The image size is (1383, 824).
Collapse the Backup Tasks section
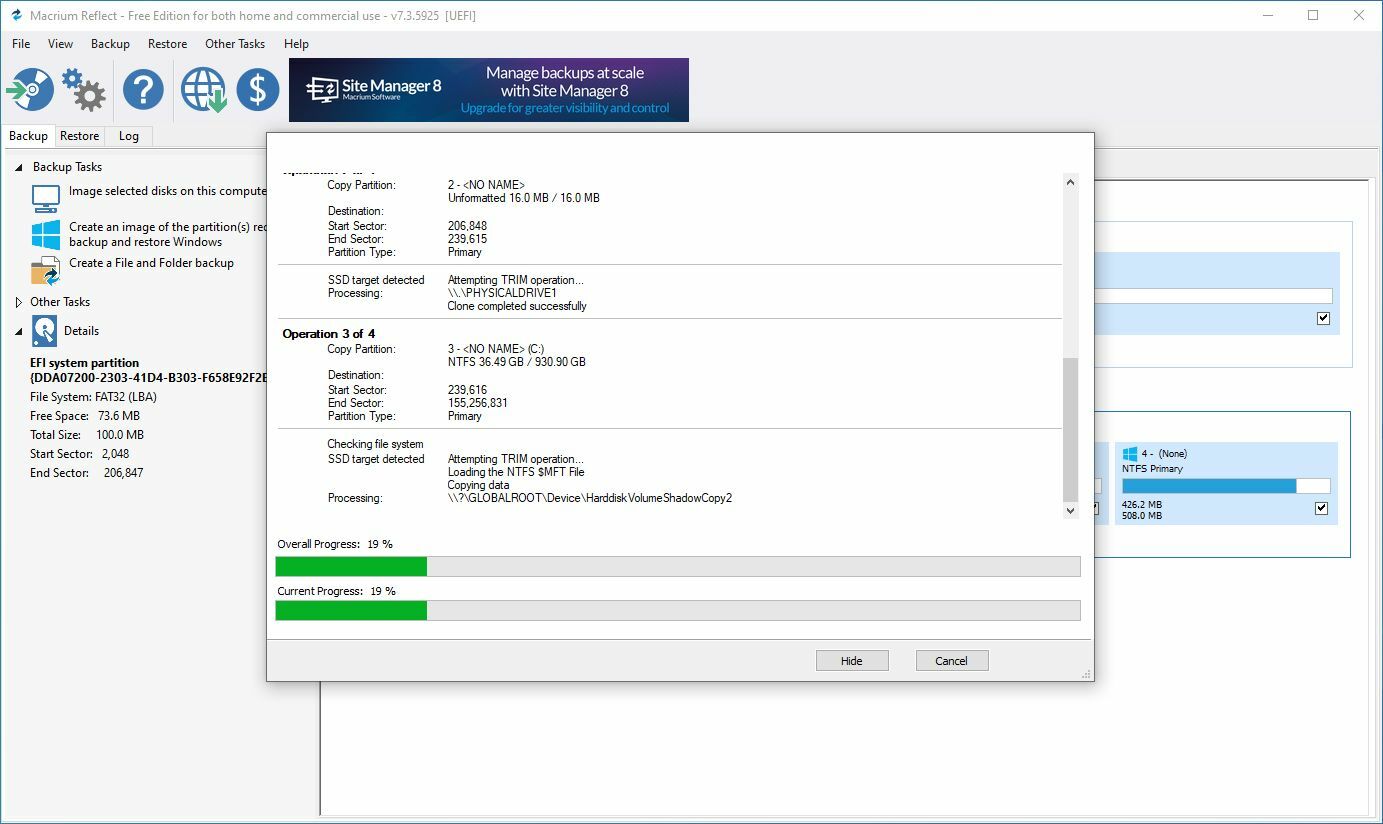pos(19,167)
